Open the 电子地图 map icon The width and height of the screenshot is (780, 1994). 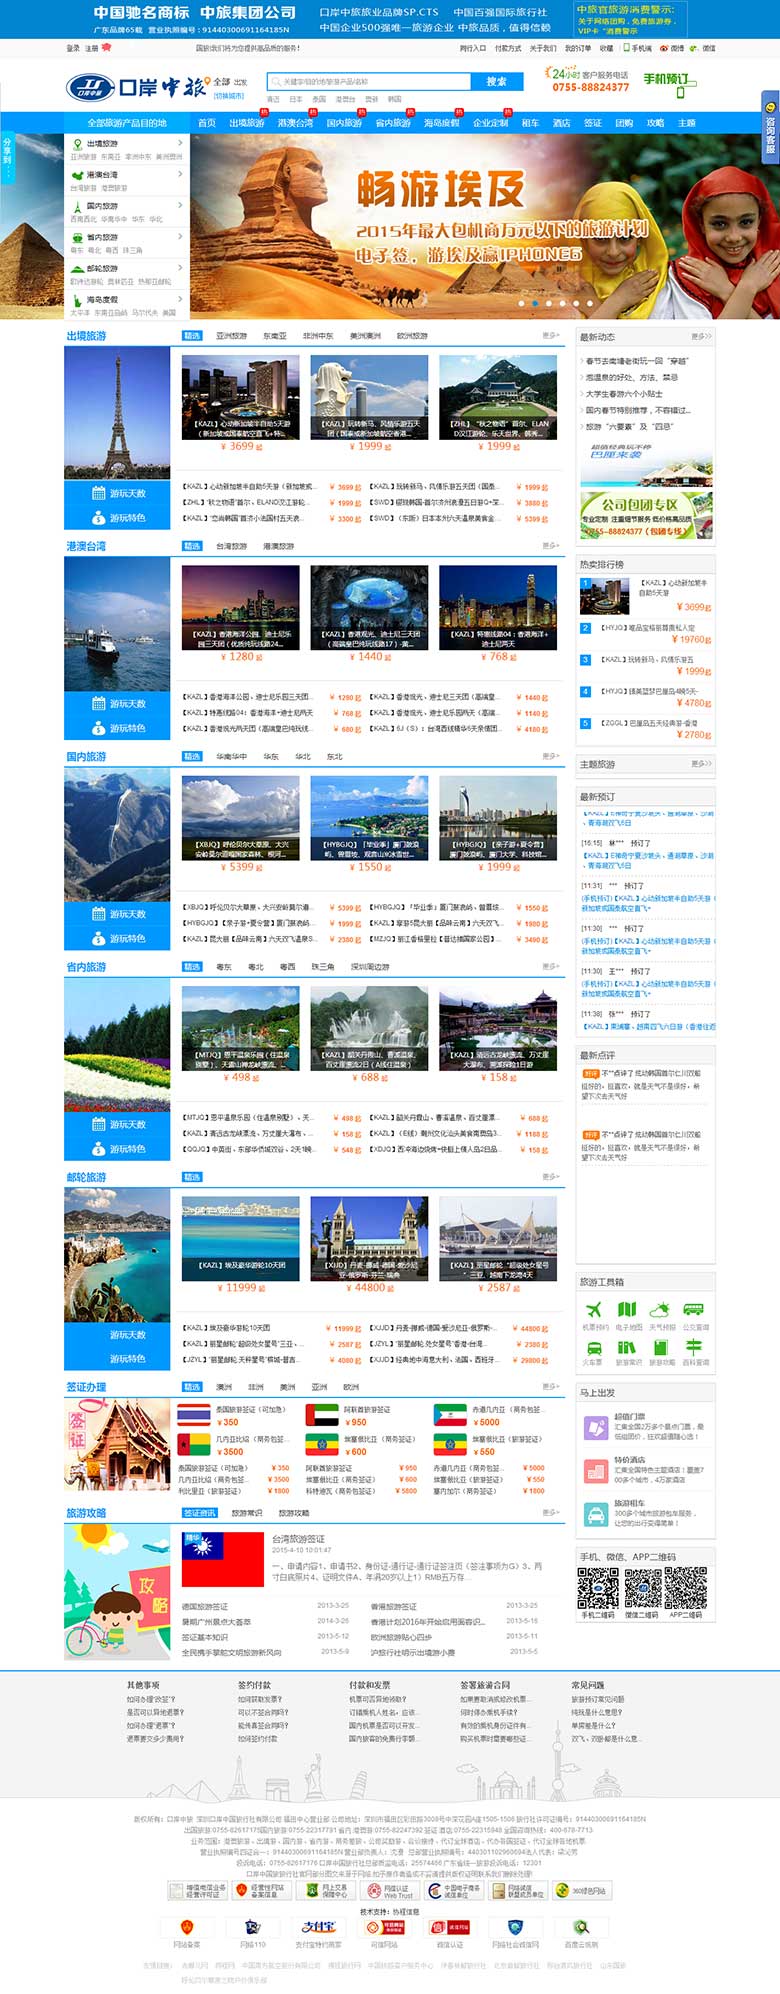point(627,1310)
